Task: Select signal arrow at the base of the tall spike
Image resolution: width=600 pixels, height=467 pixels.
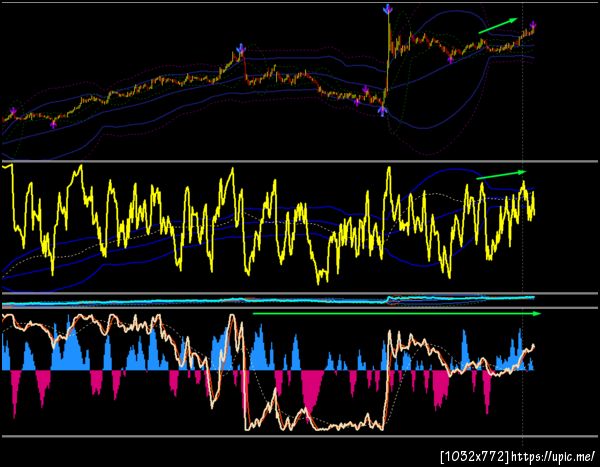Action: coord(382,111)
